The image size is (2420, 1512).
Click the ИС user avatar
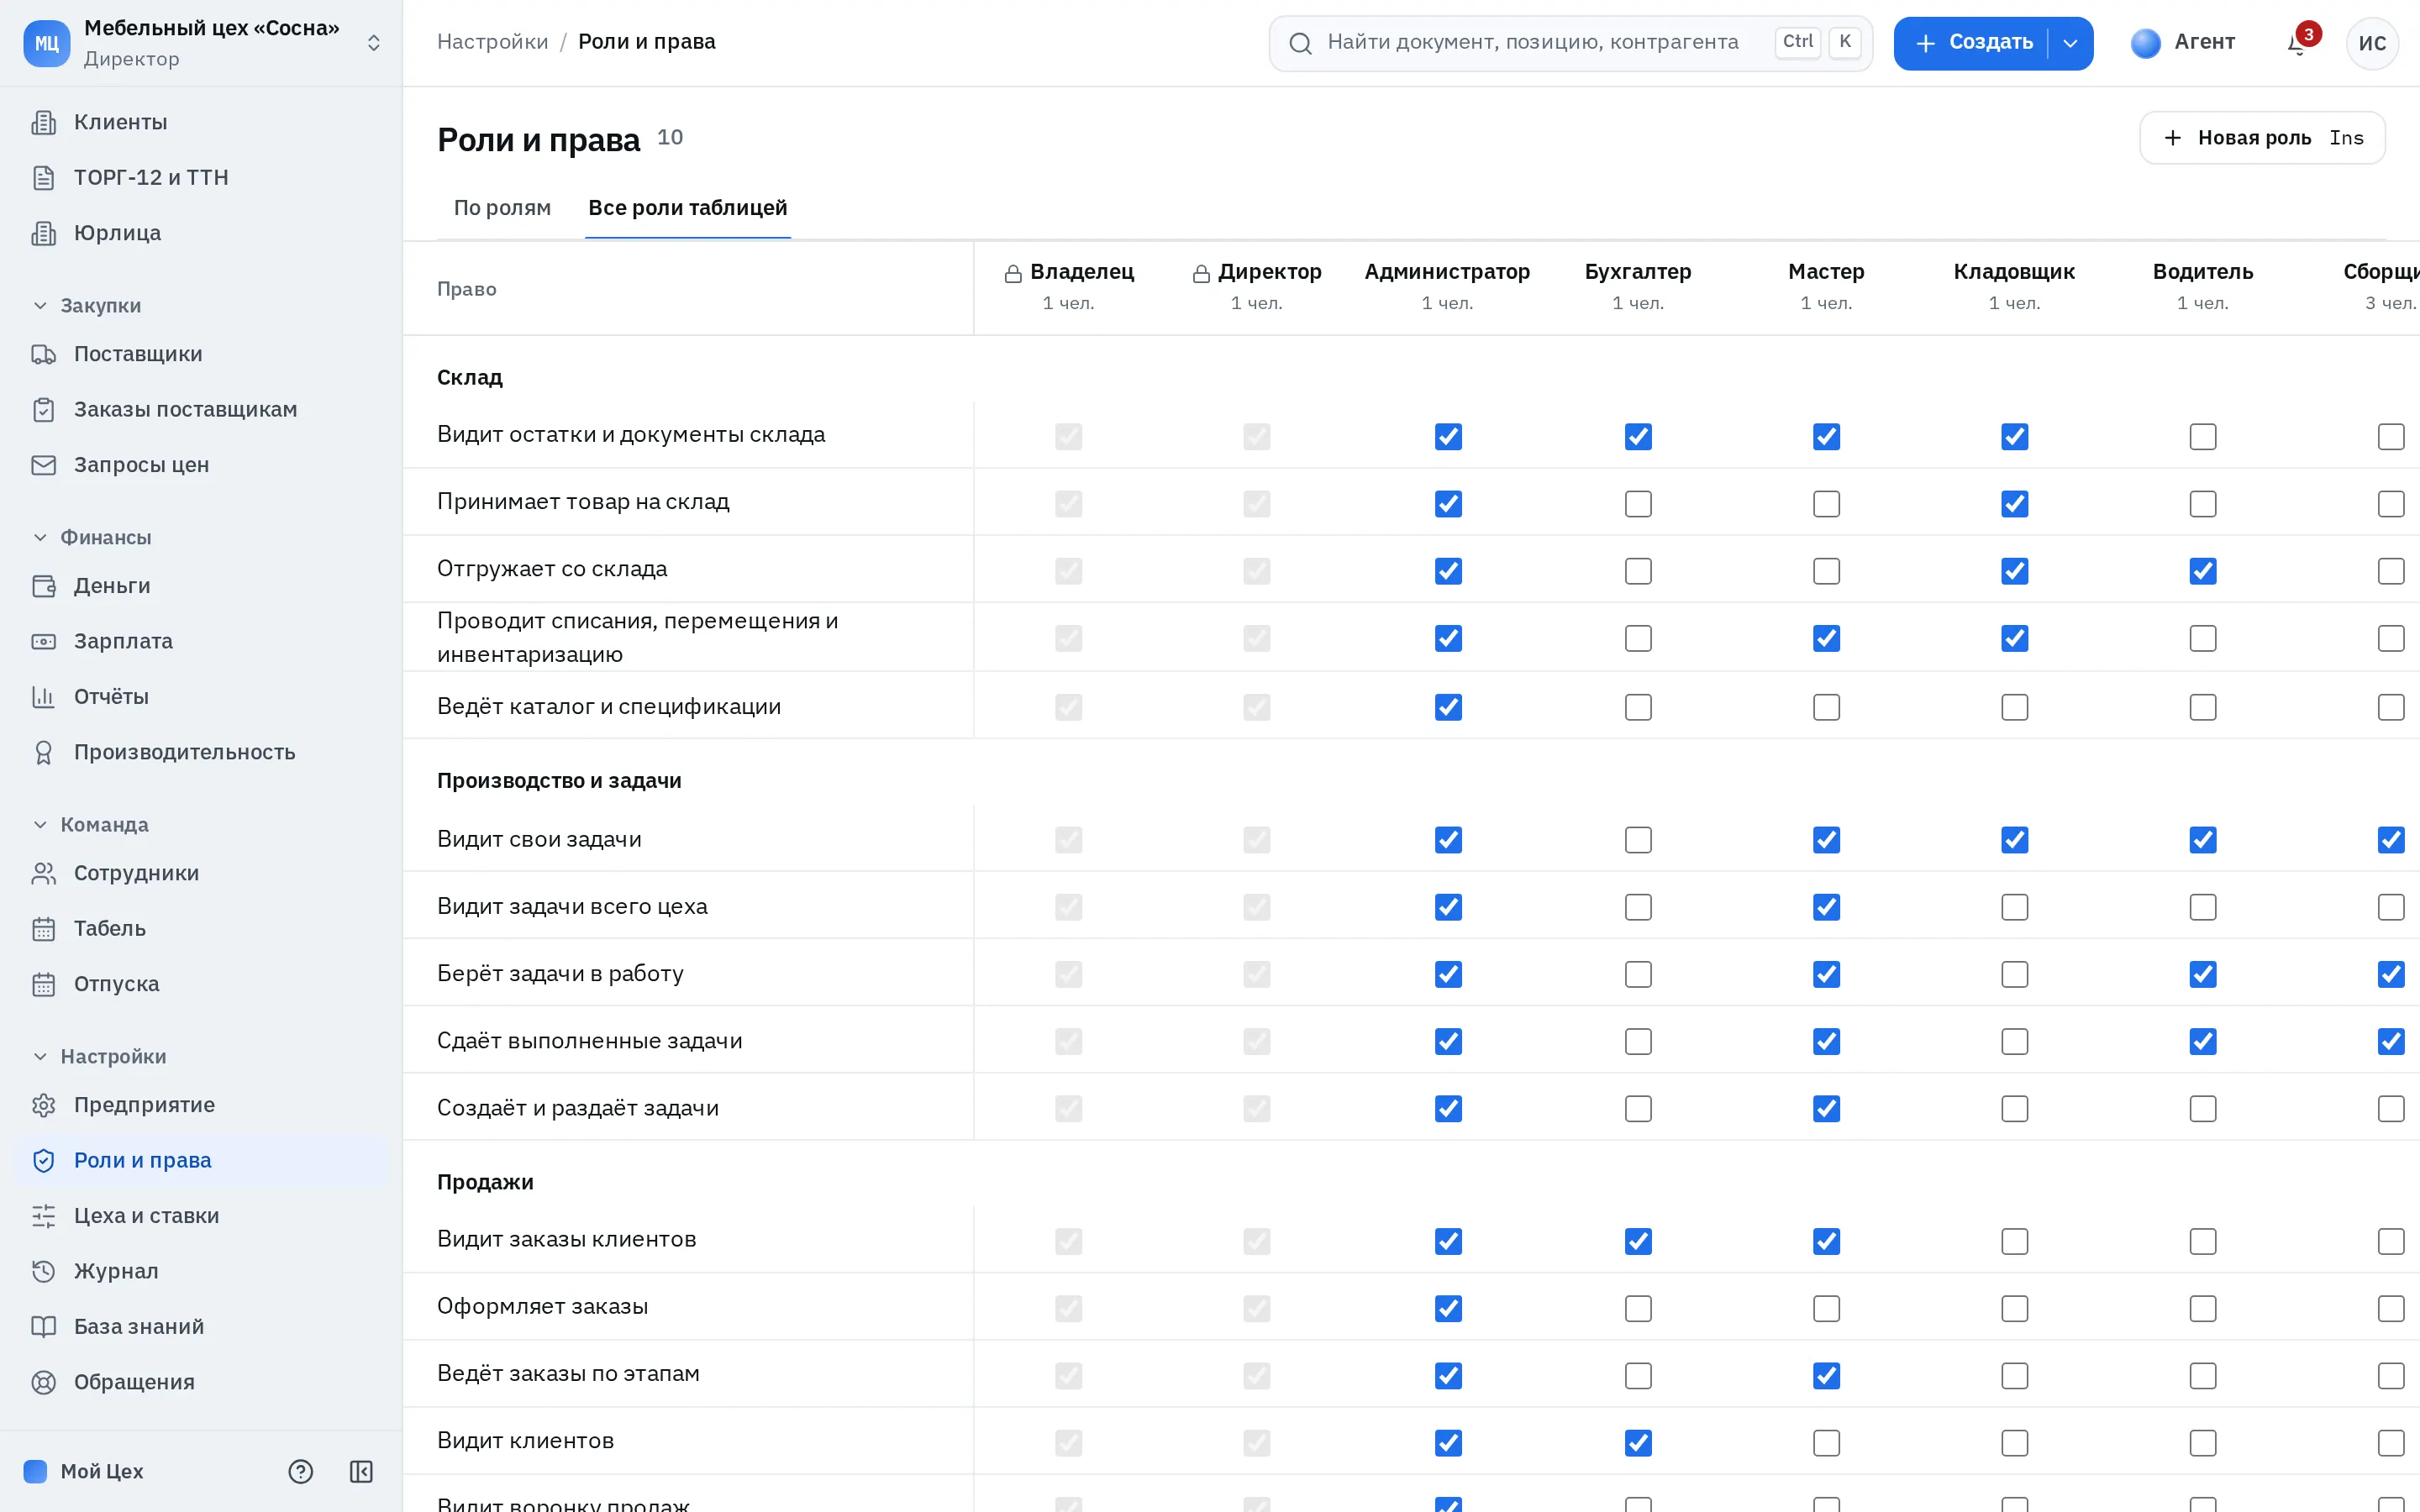2372,43
